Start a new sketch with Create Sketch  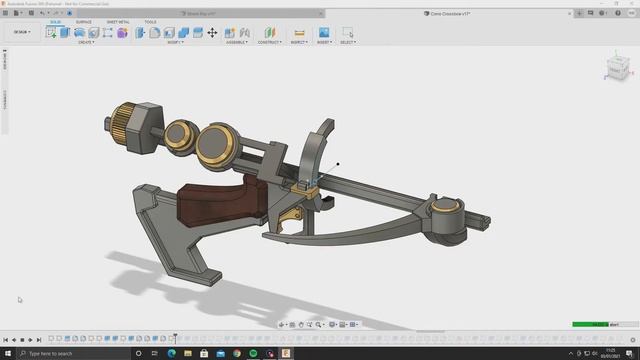[51, 33]
